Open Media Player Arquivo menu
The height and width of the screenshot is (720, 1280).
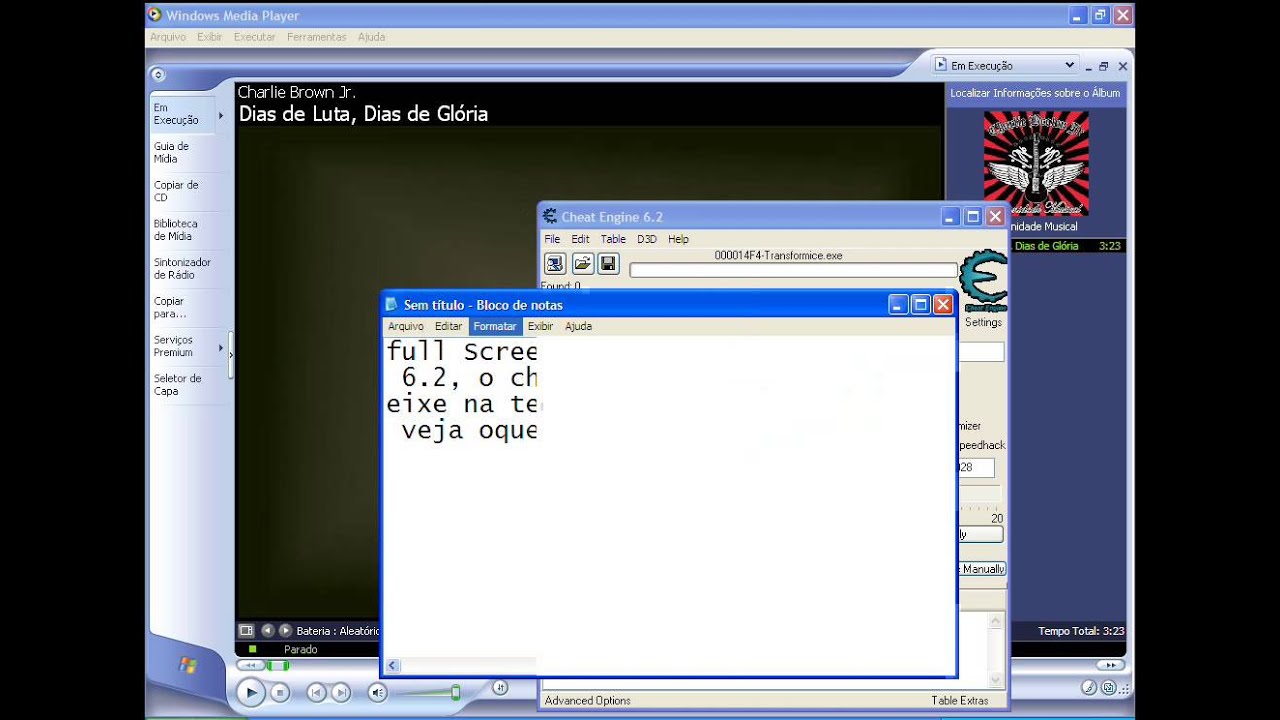tap(168, 37)
